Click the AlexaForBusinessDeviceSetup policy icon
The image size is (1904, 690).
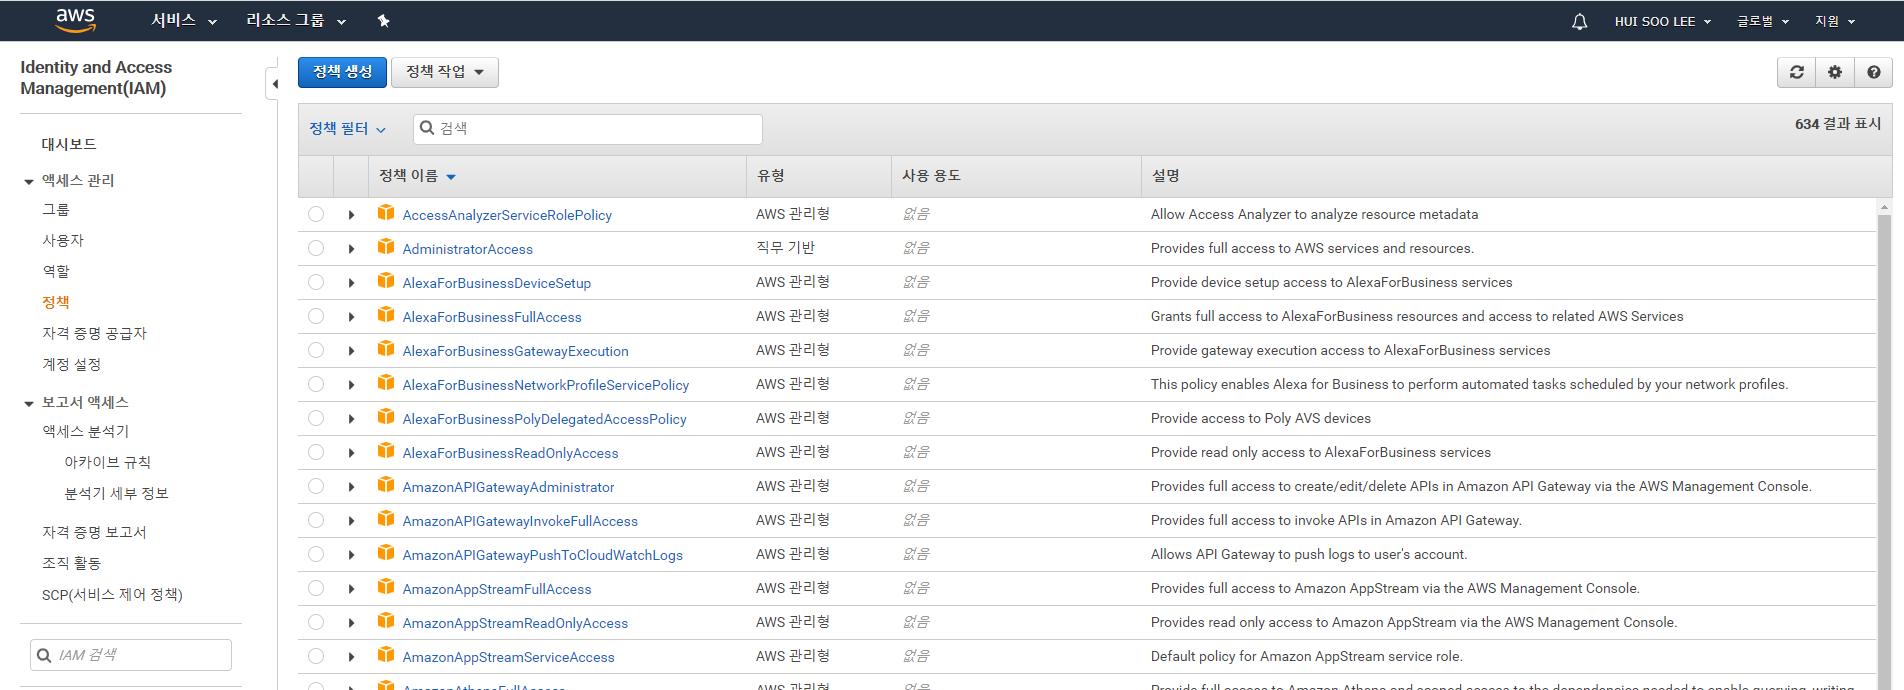click(386, 281)
